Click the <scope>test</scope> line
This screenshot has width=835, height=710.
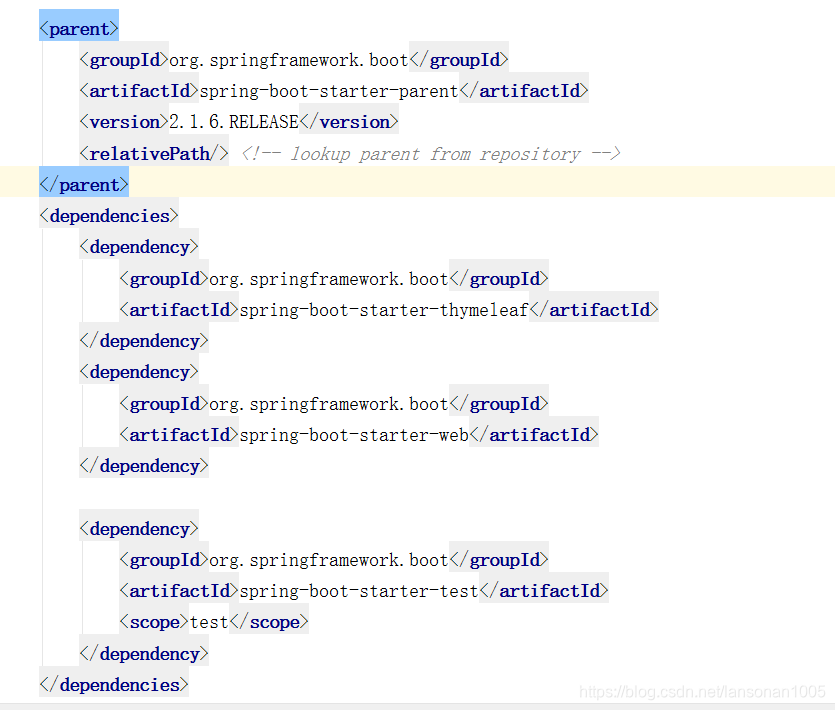coord(214,622)
